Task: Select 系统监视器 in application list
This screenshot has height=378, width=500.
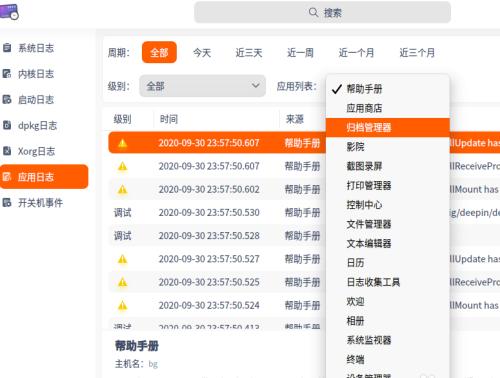Action: pos(388,340)
